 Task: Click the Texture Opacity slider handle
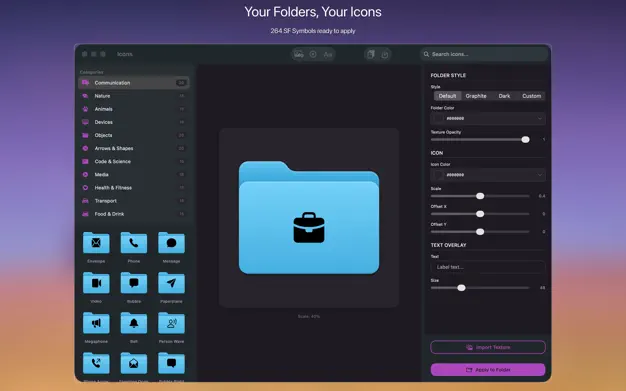coord(525,139)
